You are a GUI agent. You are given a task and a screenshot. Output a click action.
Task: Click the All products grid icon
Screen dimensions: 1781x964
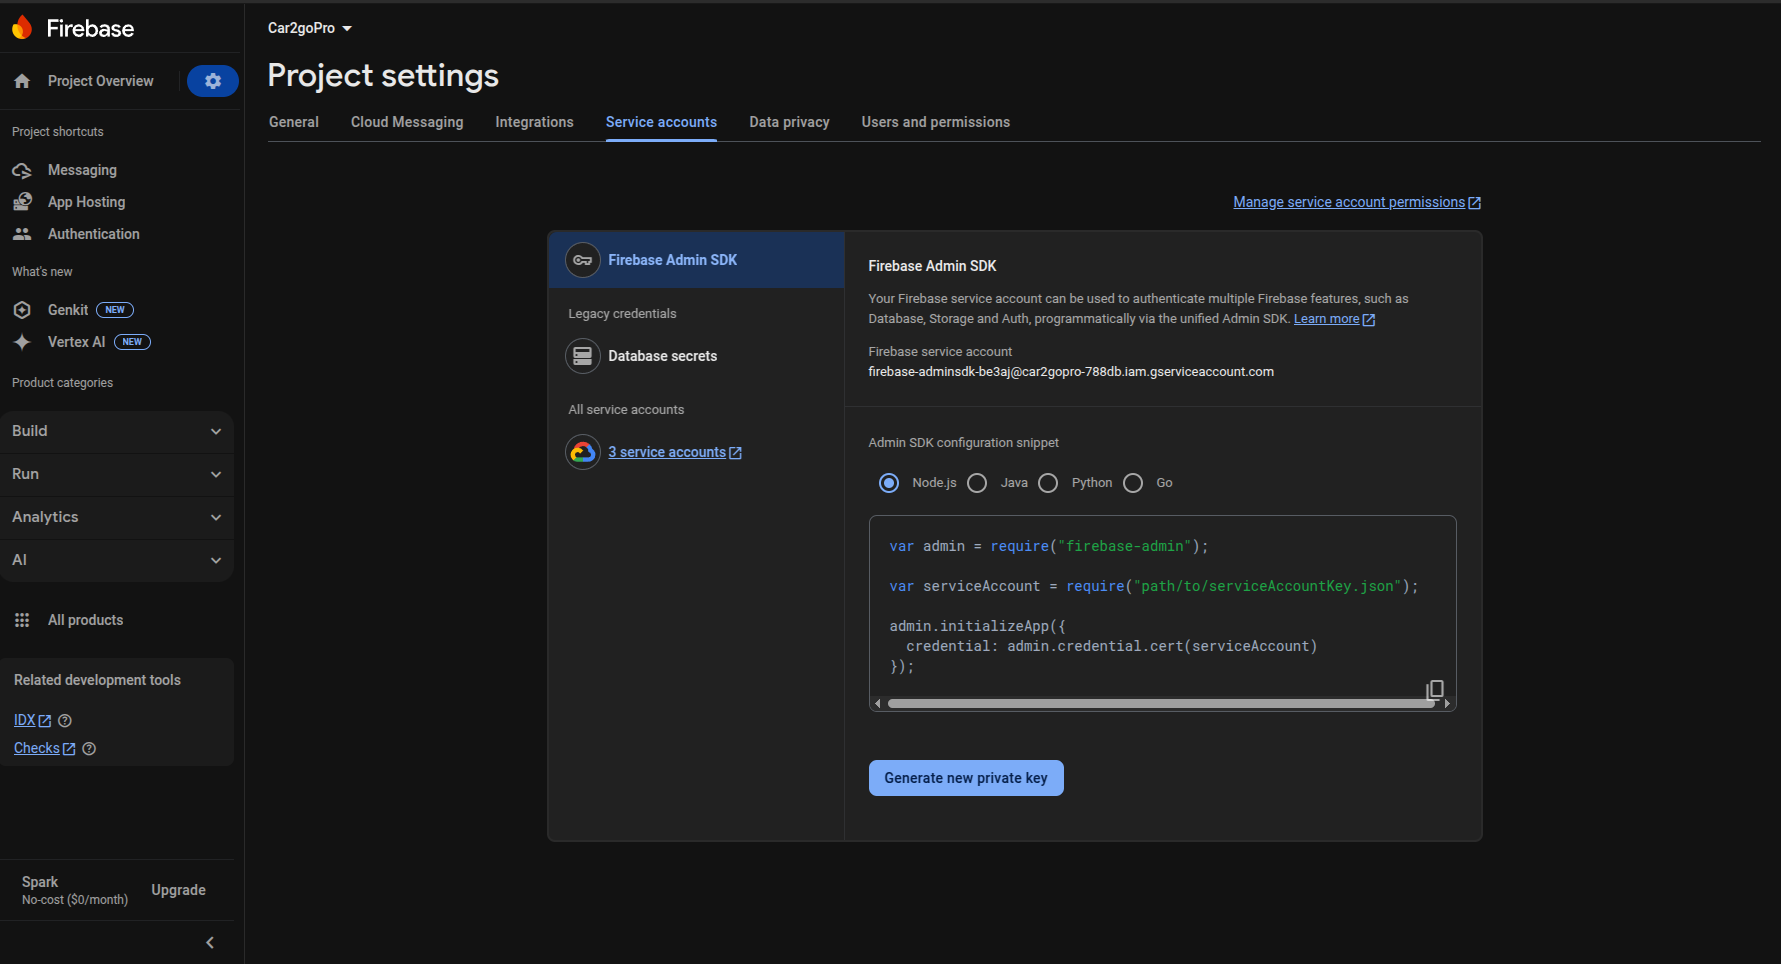[x=22, y=620]
